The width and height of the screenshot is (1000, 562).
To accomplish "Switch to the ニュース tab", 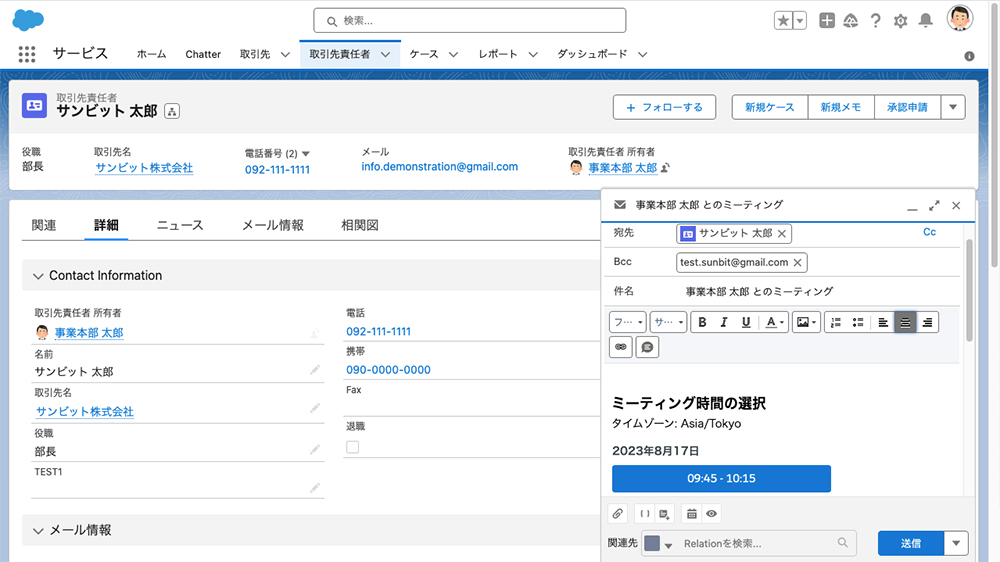I will pyautogui.click(x=180, y=225).
